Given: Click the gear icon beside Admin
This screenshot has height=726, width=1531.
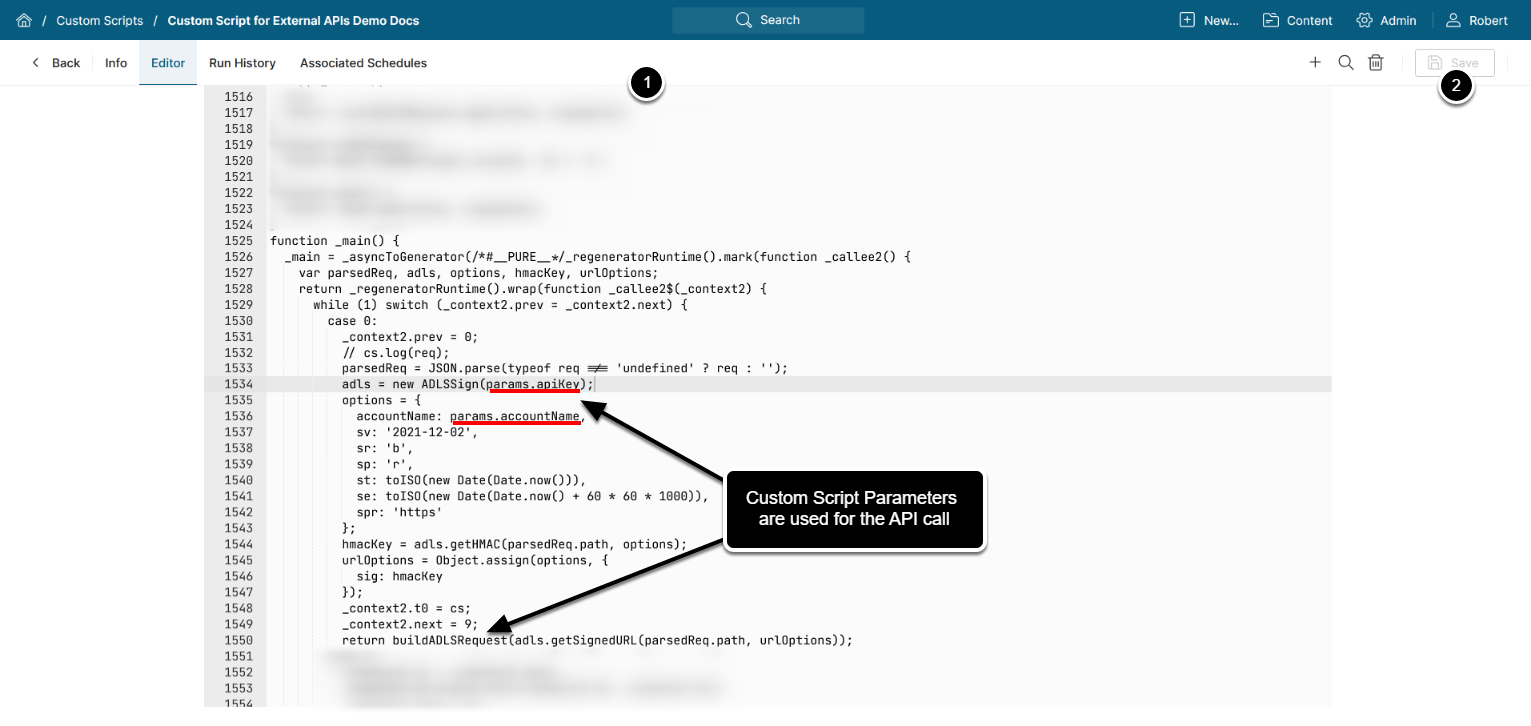Looking at the screenshot, I should point(1364,20).
